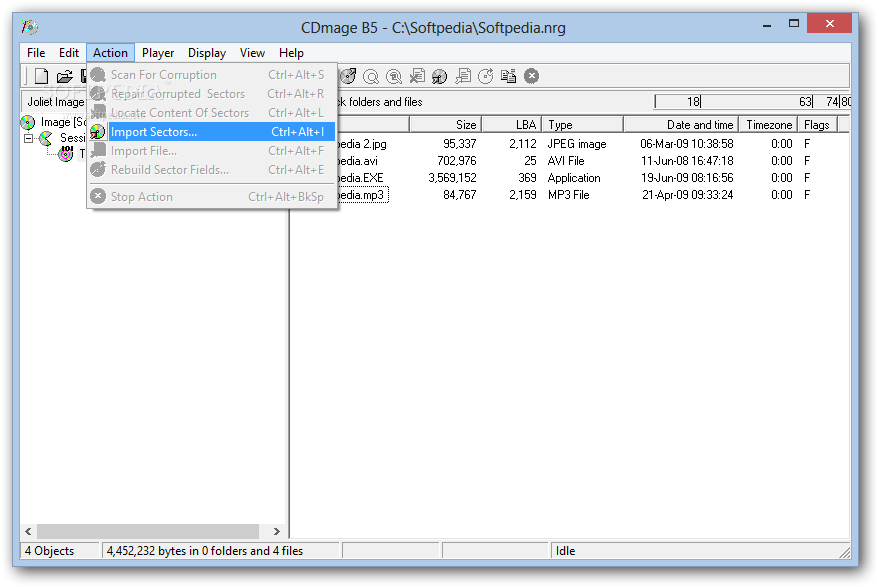Click Repair Corrupted Sectors menu entry
This screenshot has width=879, height=587.
[x=212, y=94]
